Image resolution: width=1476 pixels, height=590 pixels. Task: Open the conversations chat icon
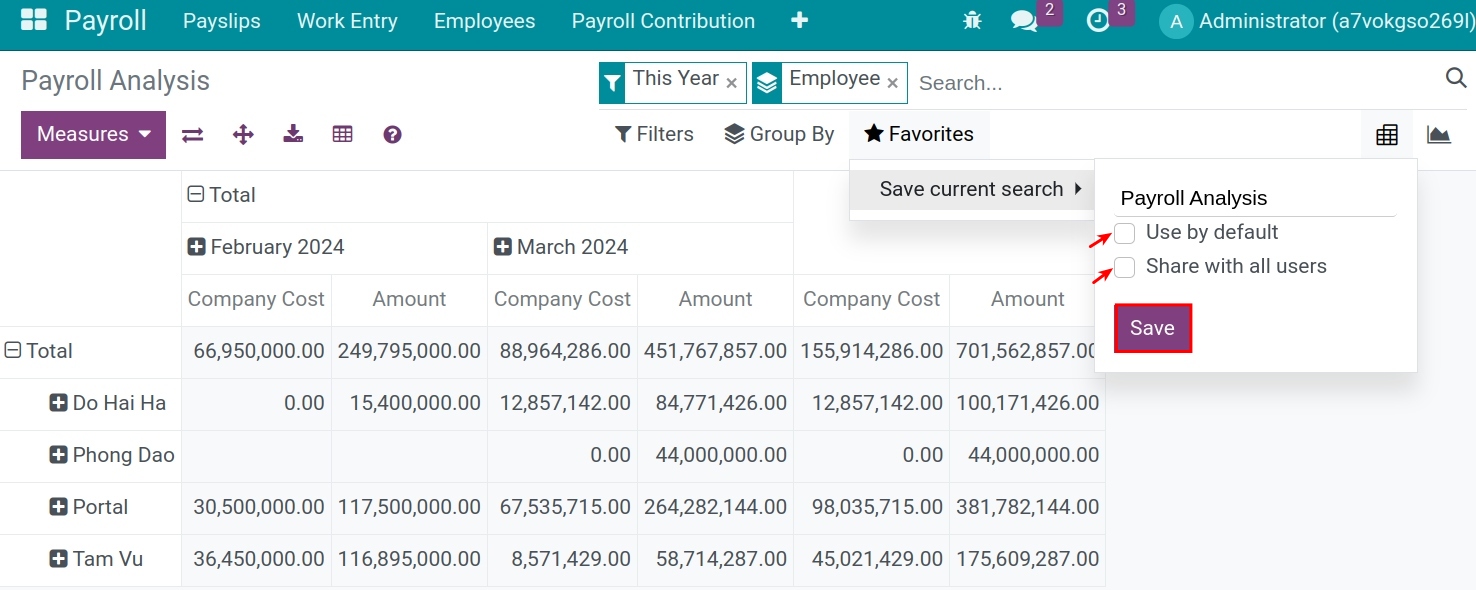1024,20
